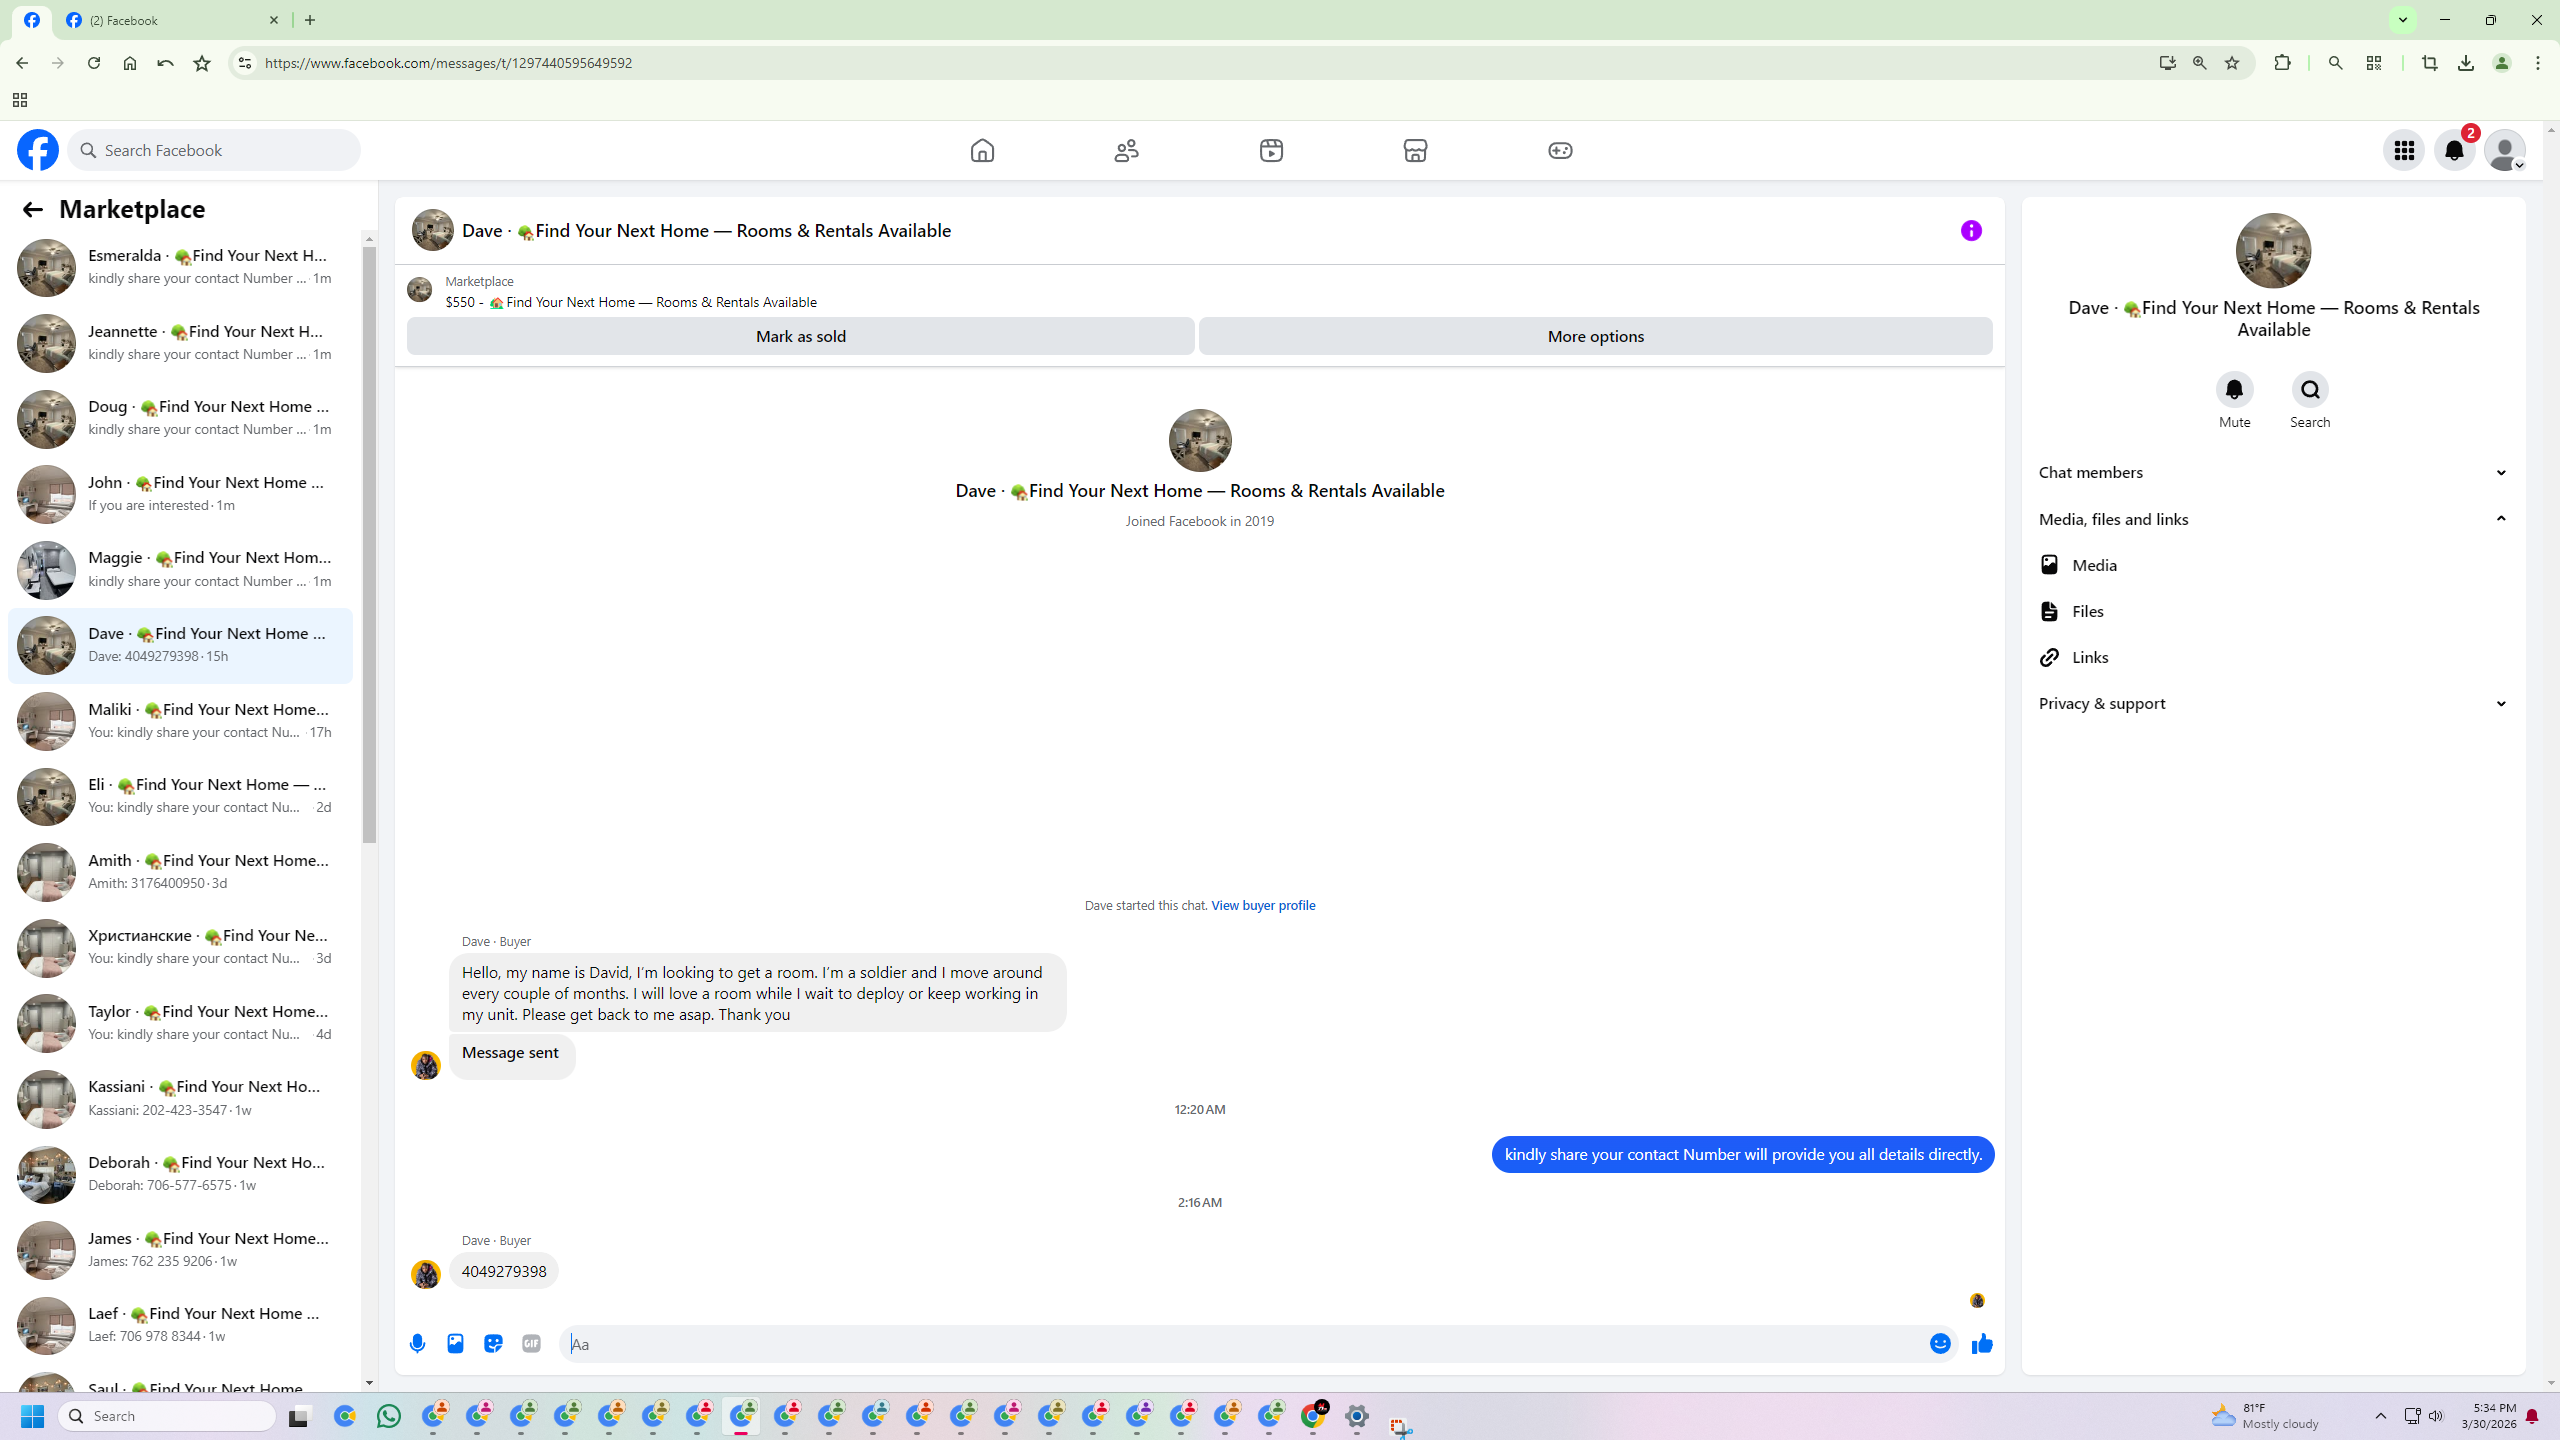Attach a photo with image icon

click(455, 1344)
